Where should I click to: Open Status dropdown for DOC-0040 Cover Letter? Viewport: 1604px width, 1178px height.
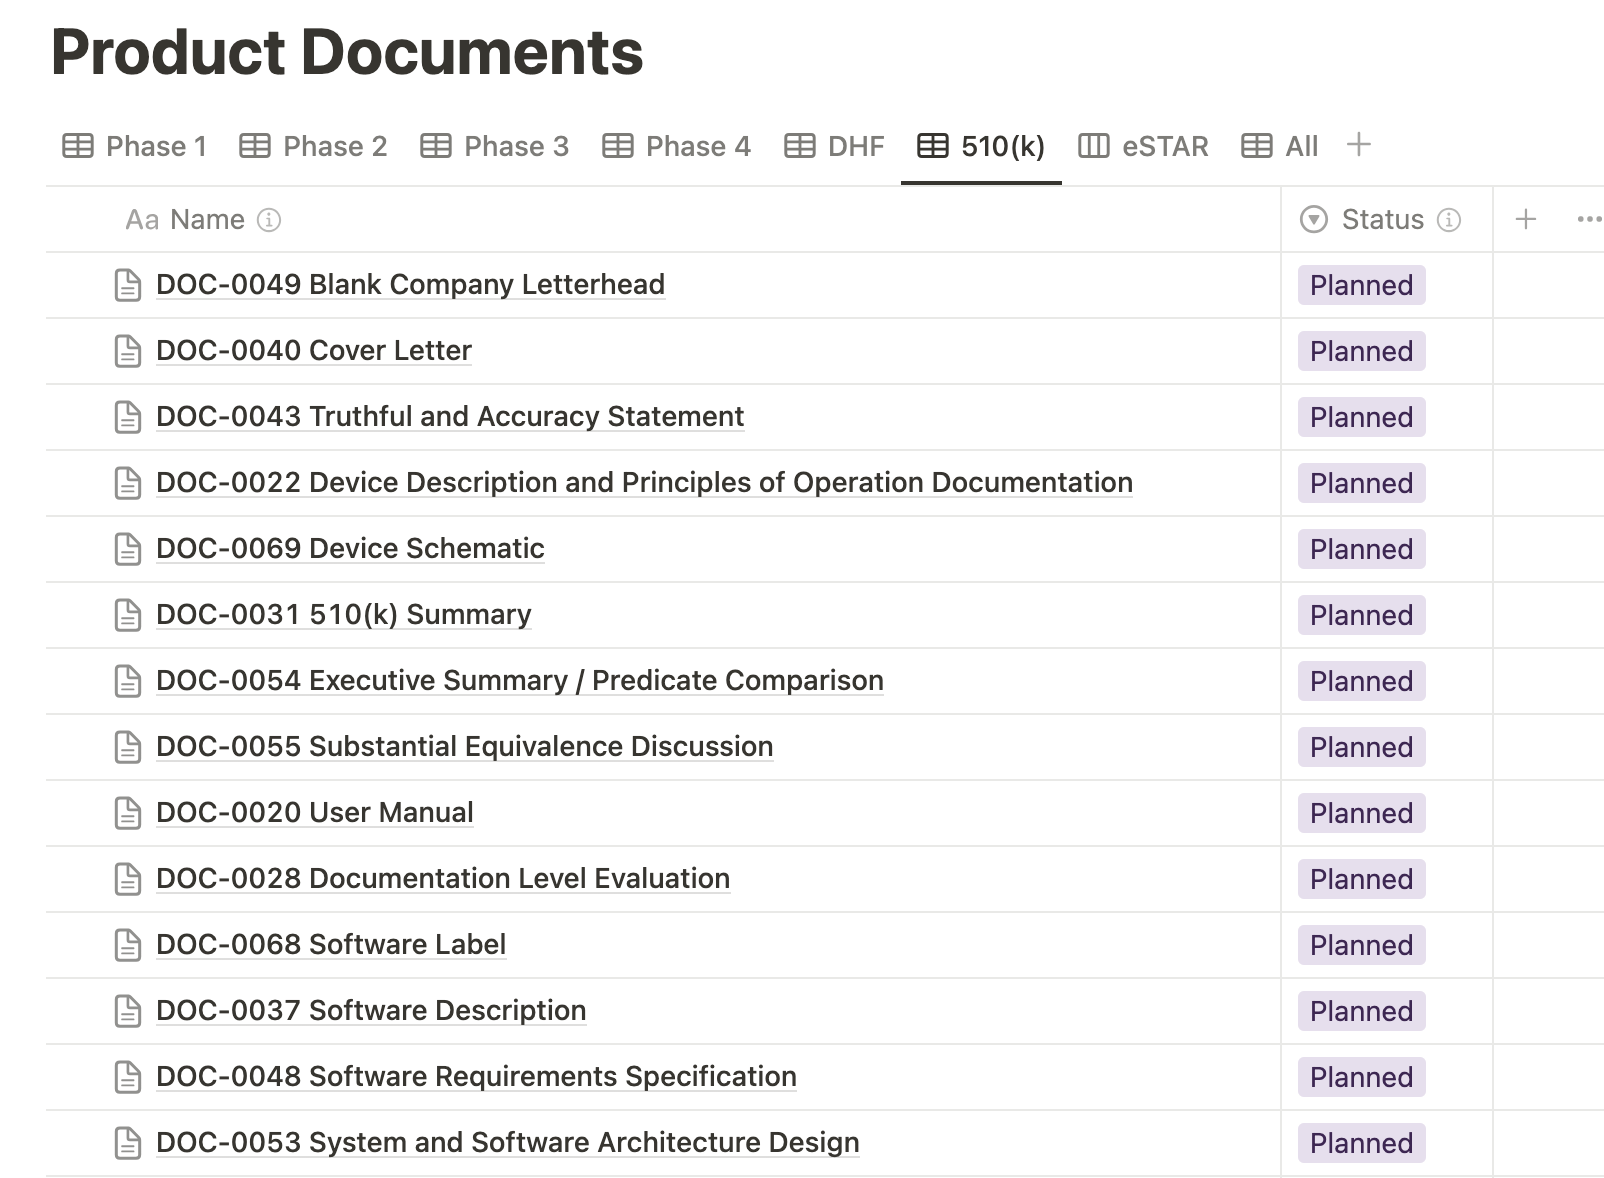click(x=1361, y=352)
